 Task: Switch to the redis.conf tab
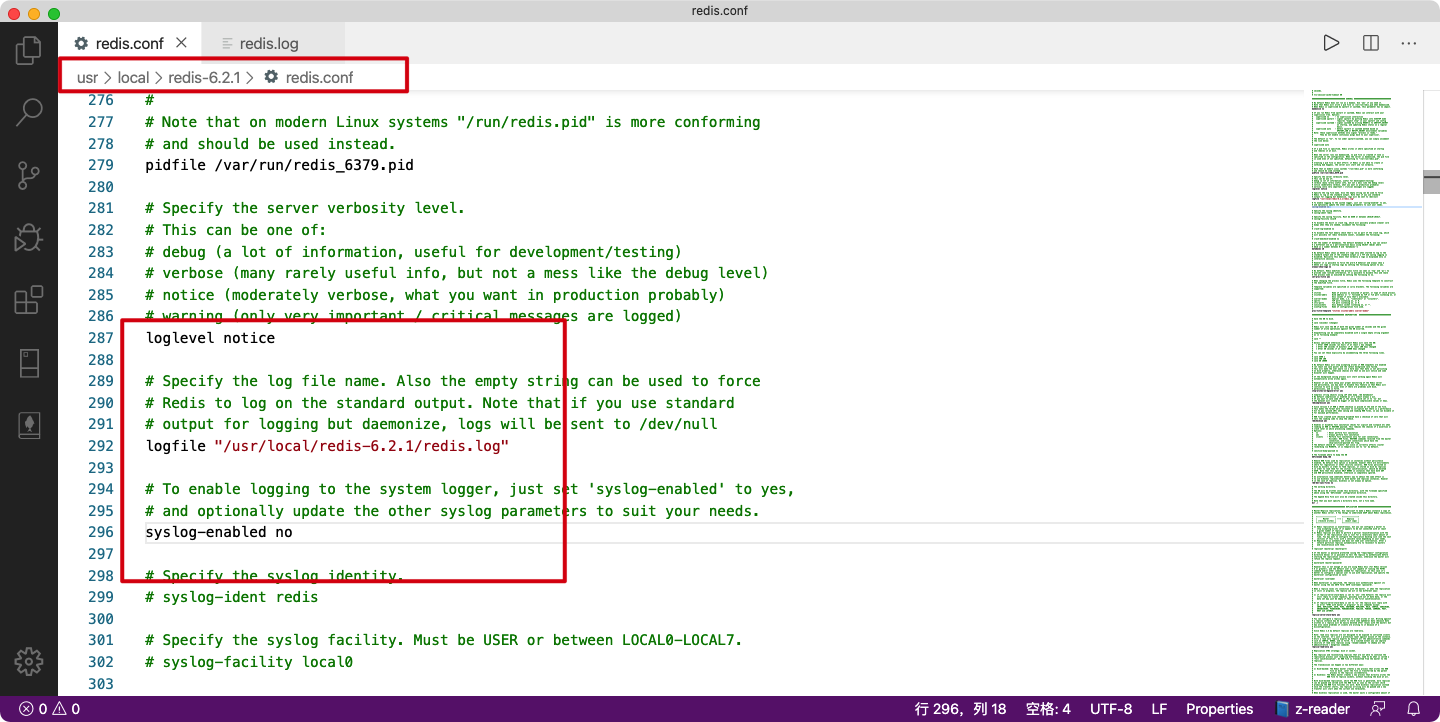coord(129,44)
